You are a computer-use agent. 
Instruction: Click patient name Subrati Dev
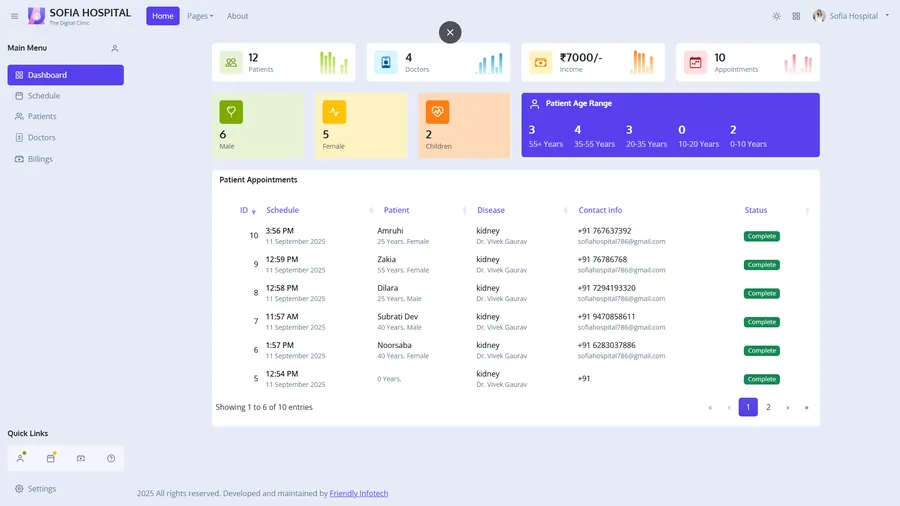398,317
